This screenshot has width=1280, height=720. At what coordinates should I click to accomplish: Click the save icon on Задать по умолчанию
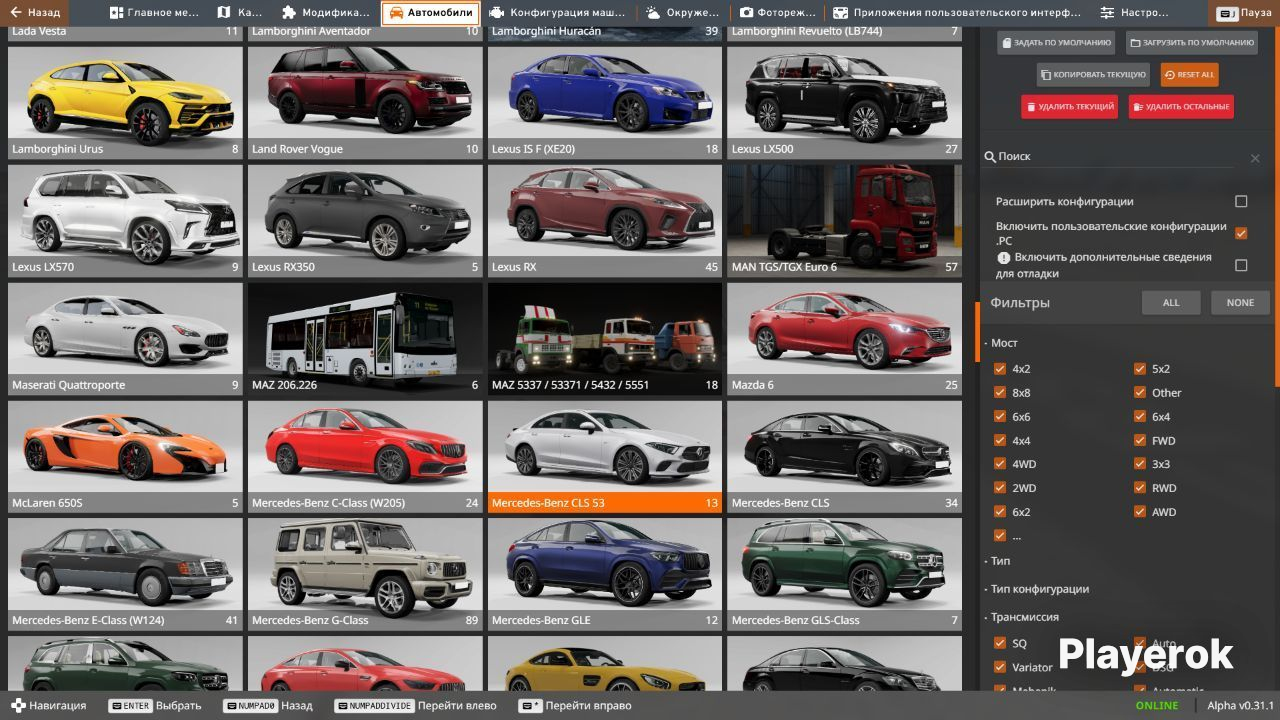tap(1007, 43)
